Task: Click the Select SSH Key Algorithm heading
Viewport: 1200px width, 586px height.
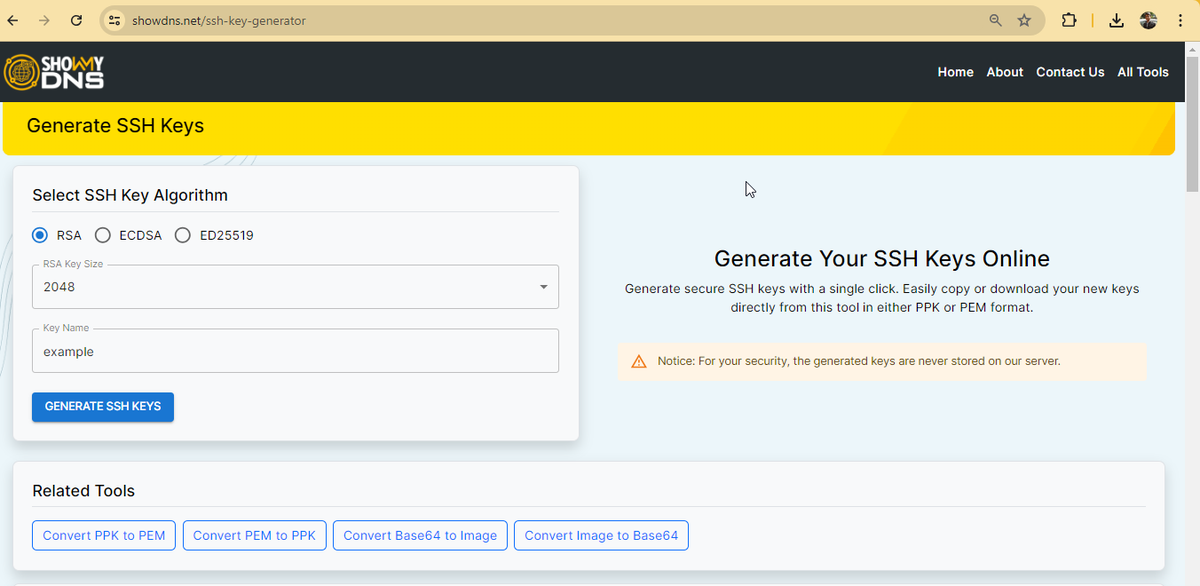Action: pyautogui.click(x=130, y=195)
